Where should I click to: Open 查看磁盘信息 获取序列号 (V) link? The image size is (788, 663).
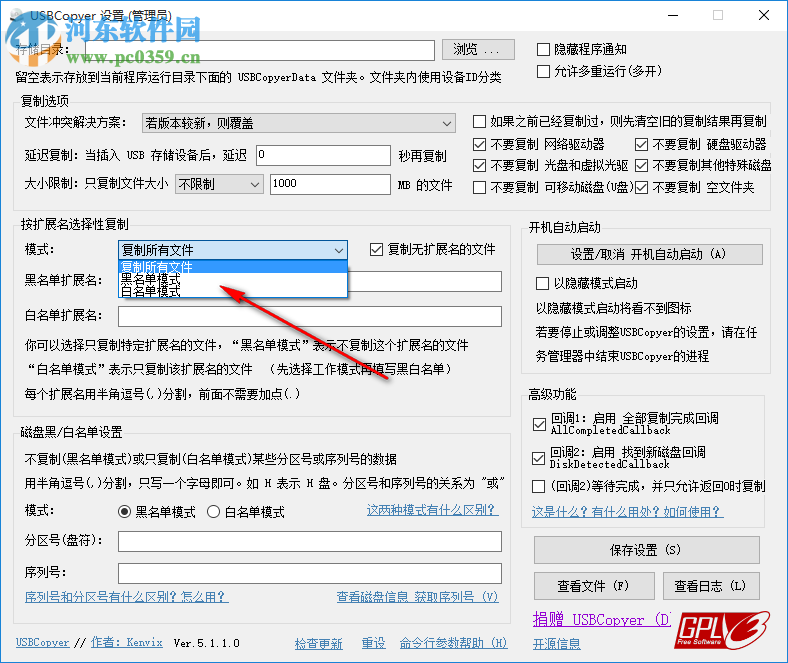click(x=418, y=597)
